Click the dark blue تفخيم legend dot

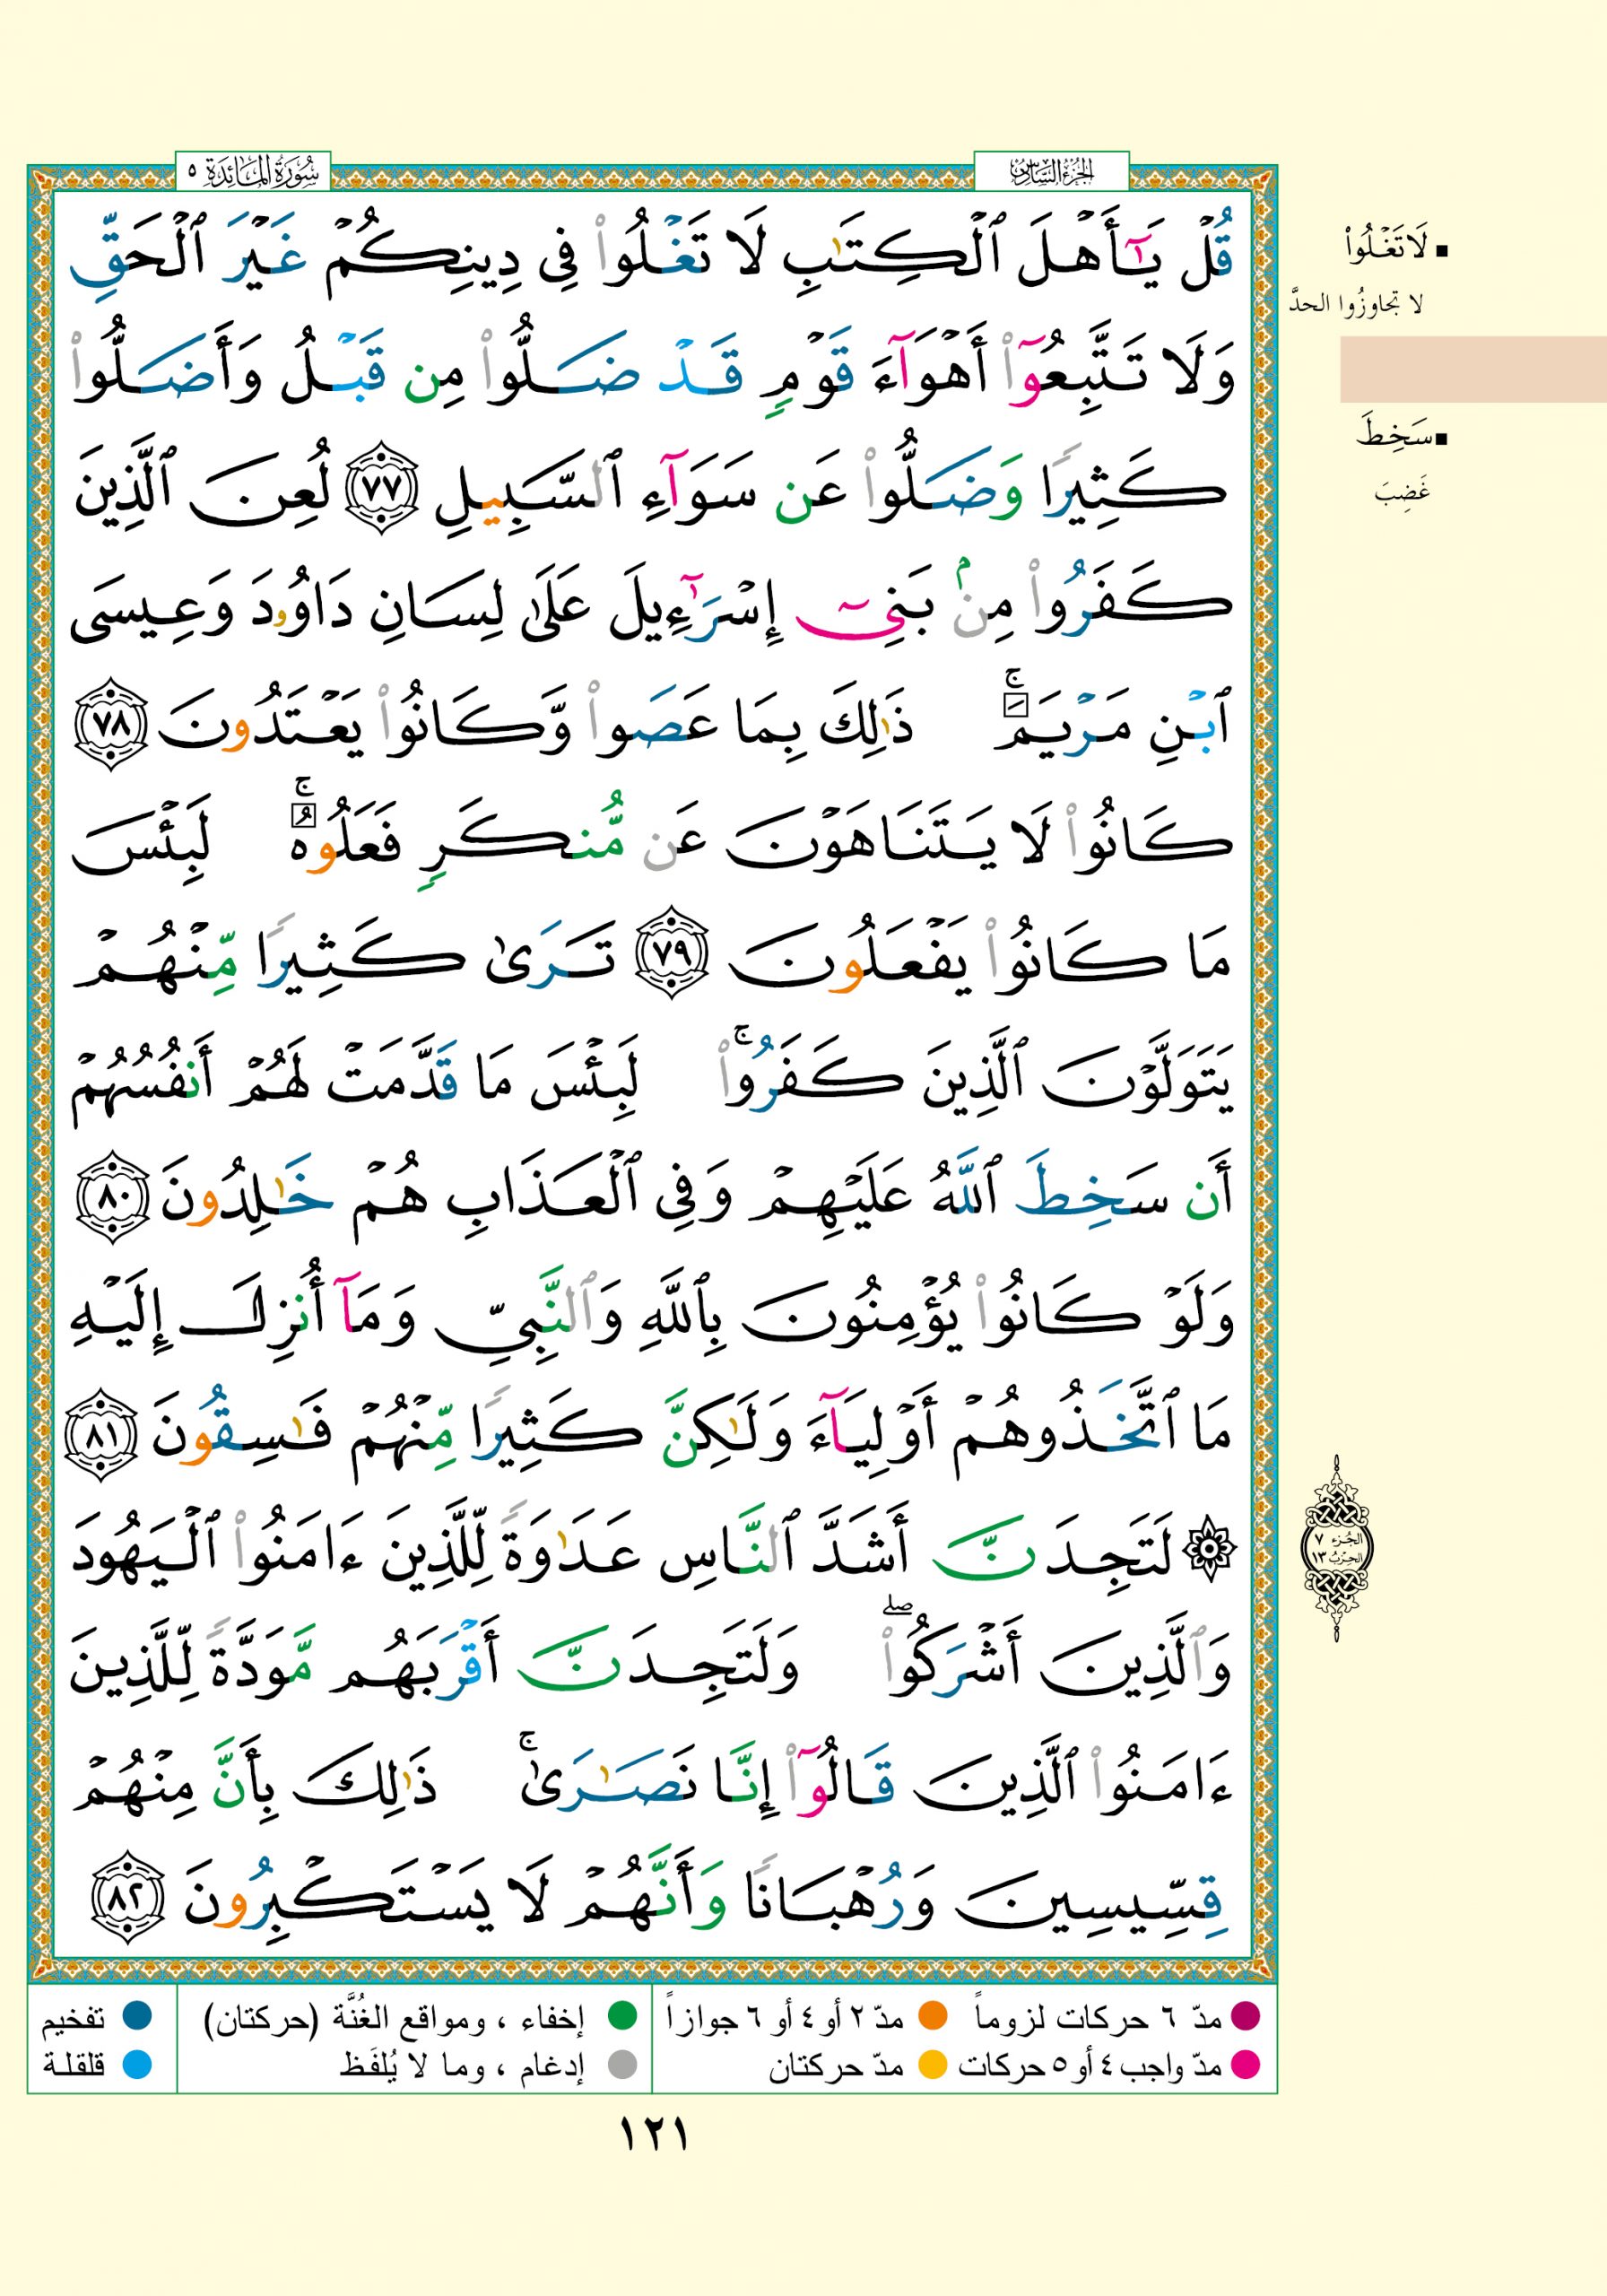pyautogui.click(x=137, y=2016)
